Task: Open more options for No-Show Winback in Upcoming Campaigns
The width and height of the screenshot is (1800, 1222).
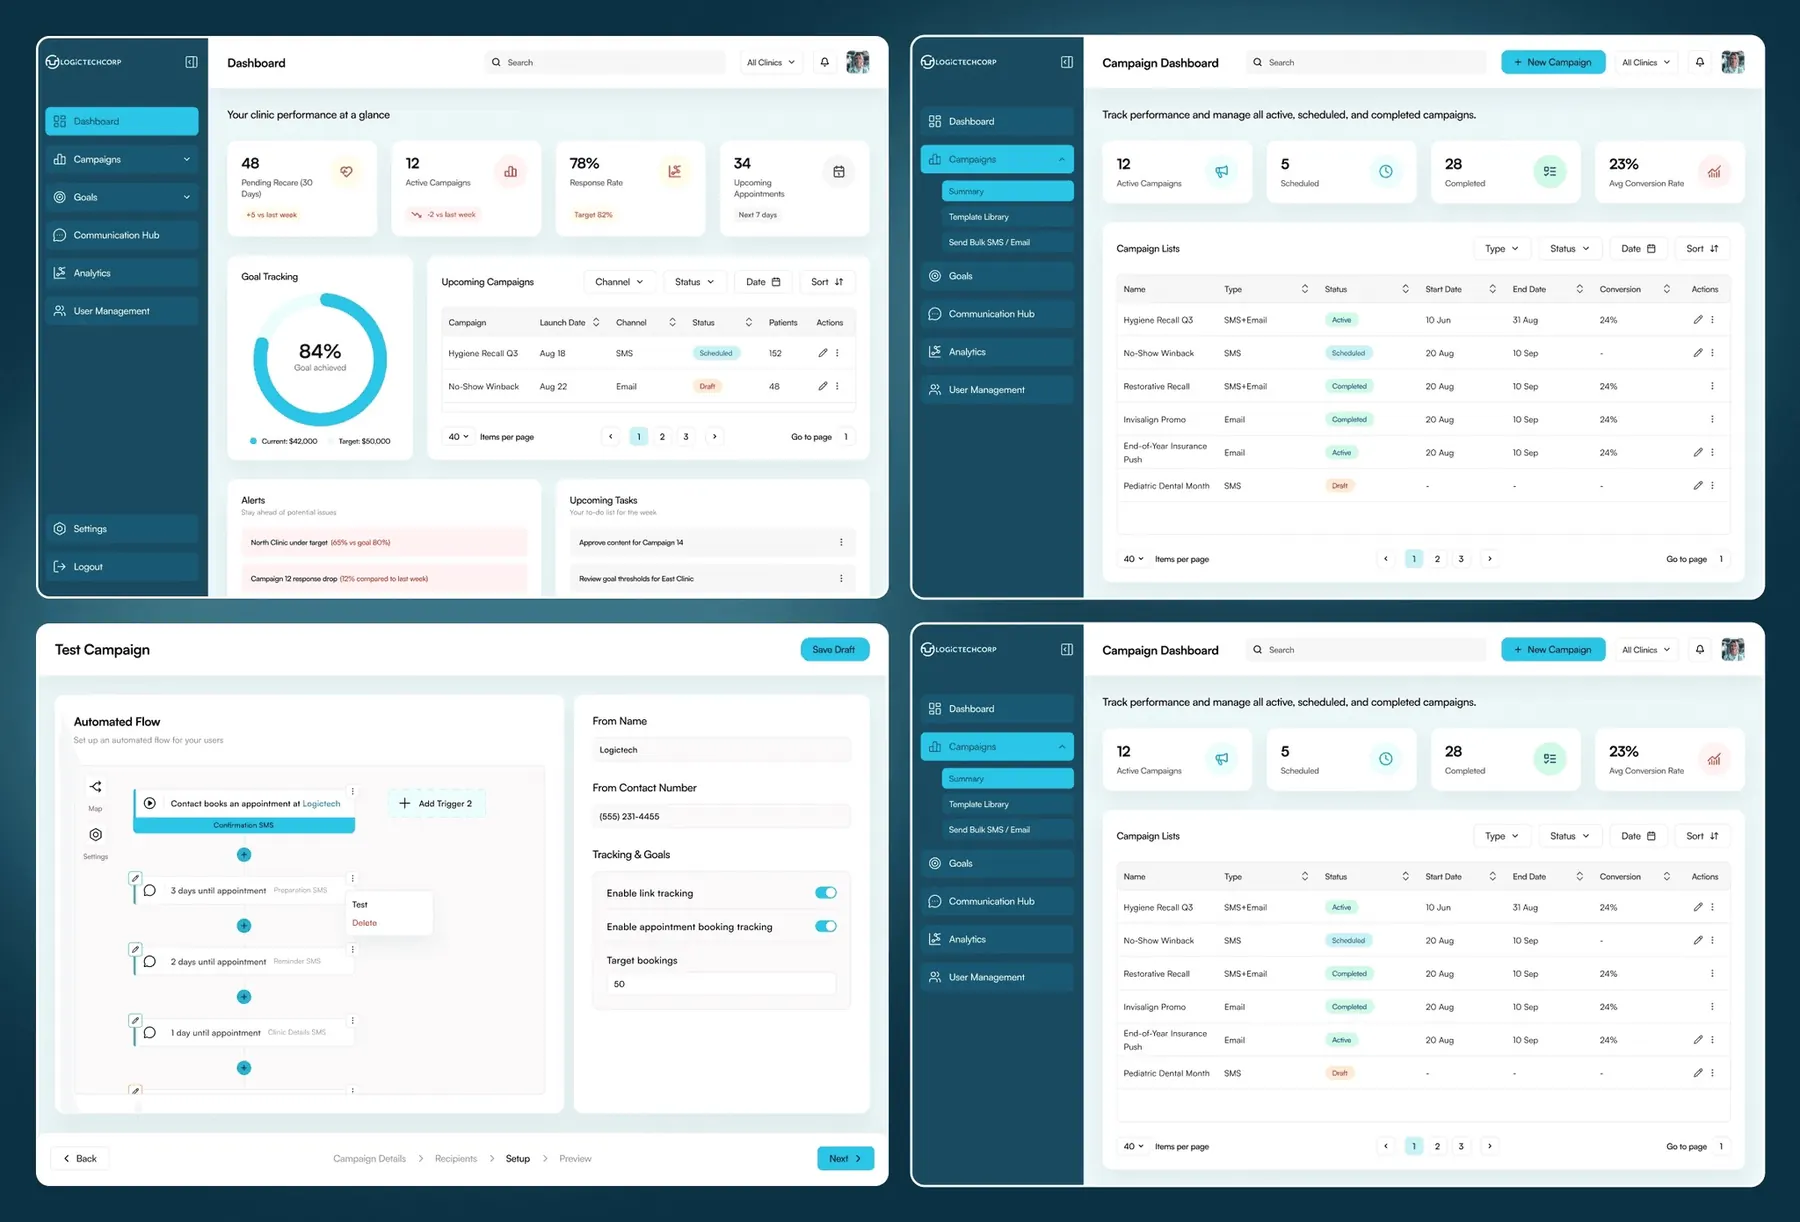Action: tap(838, 386)
